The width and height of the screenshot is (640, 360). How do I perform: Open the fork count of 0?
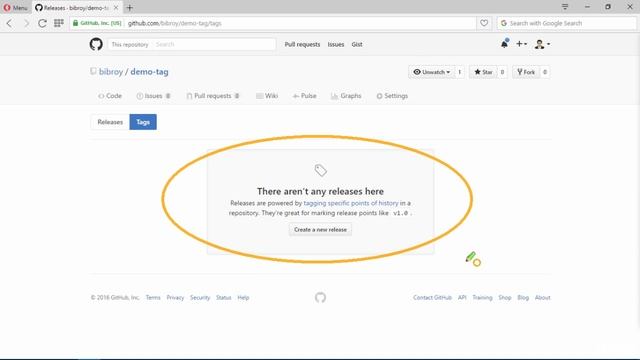(545, 72)
